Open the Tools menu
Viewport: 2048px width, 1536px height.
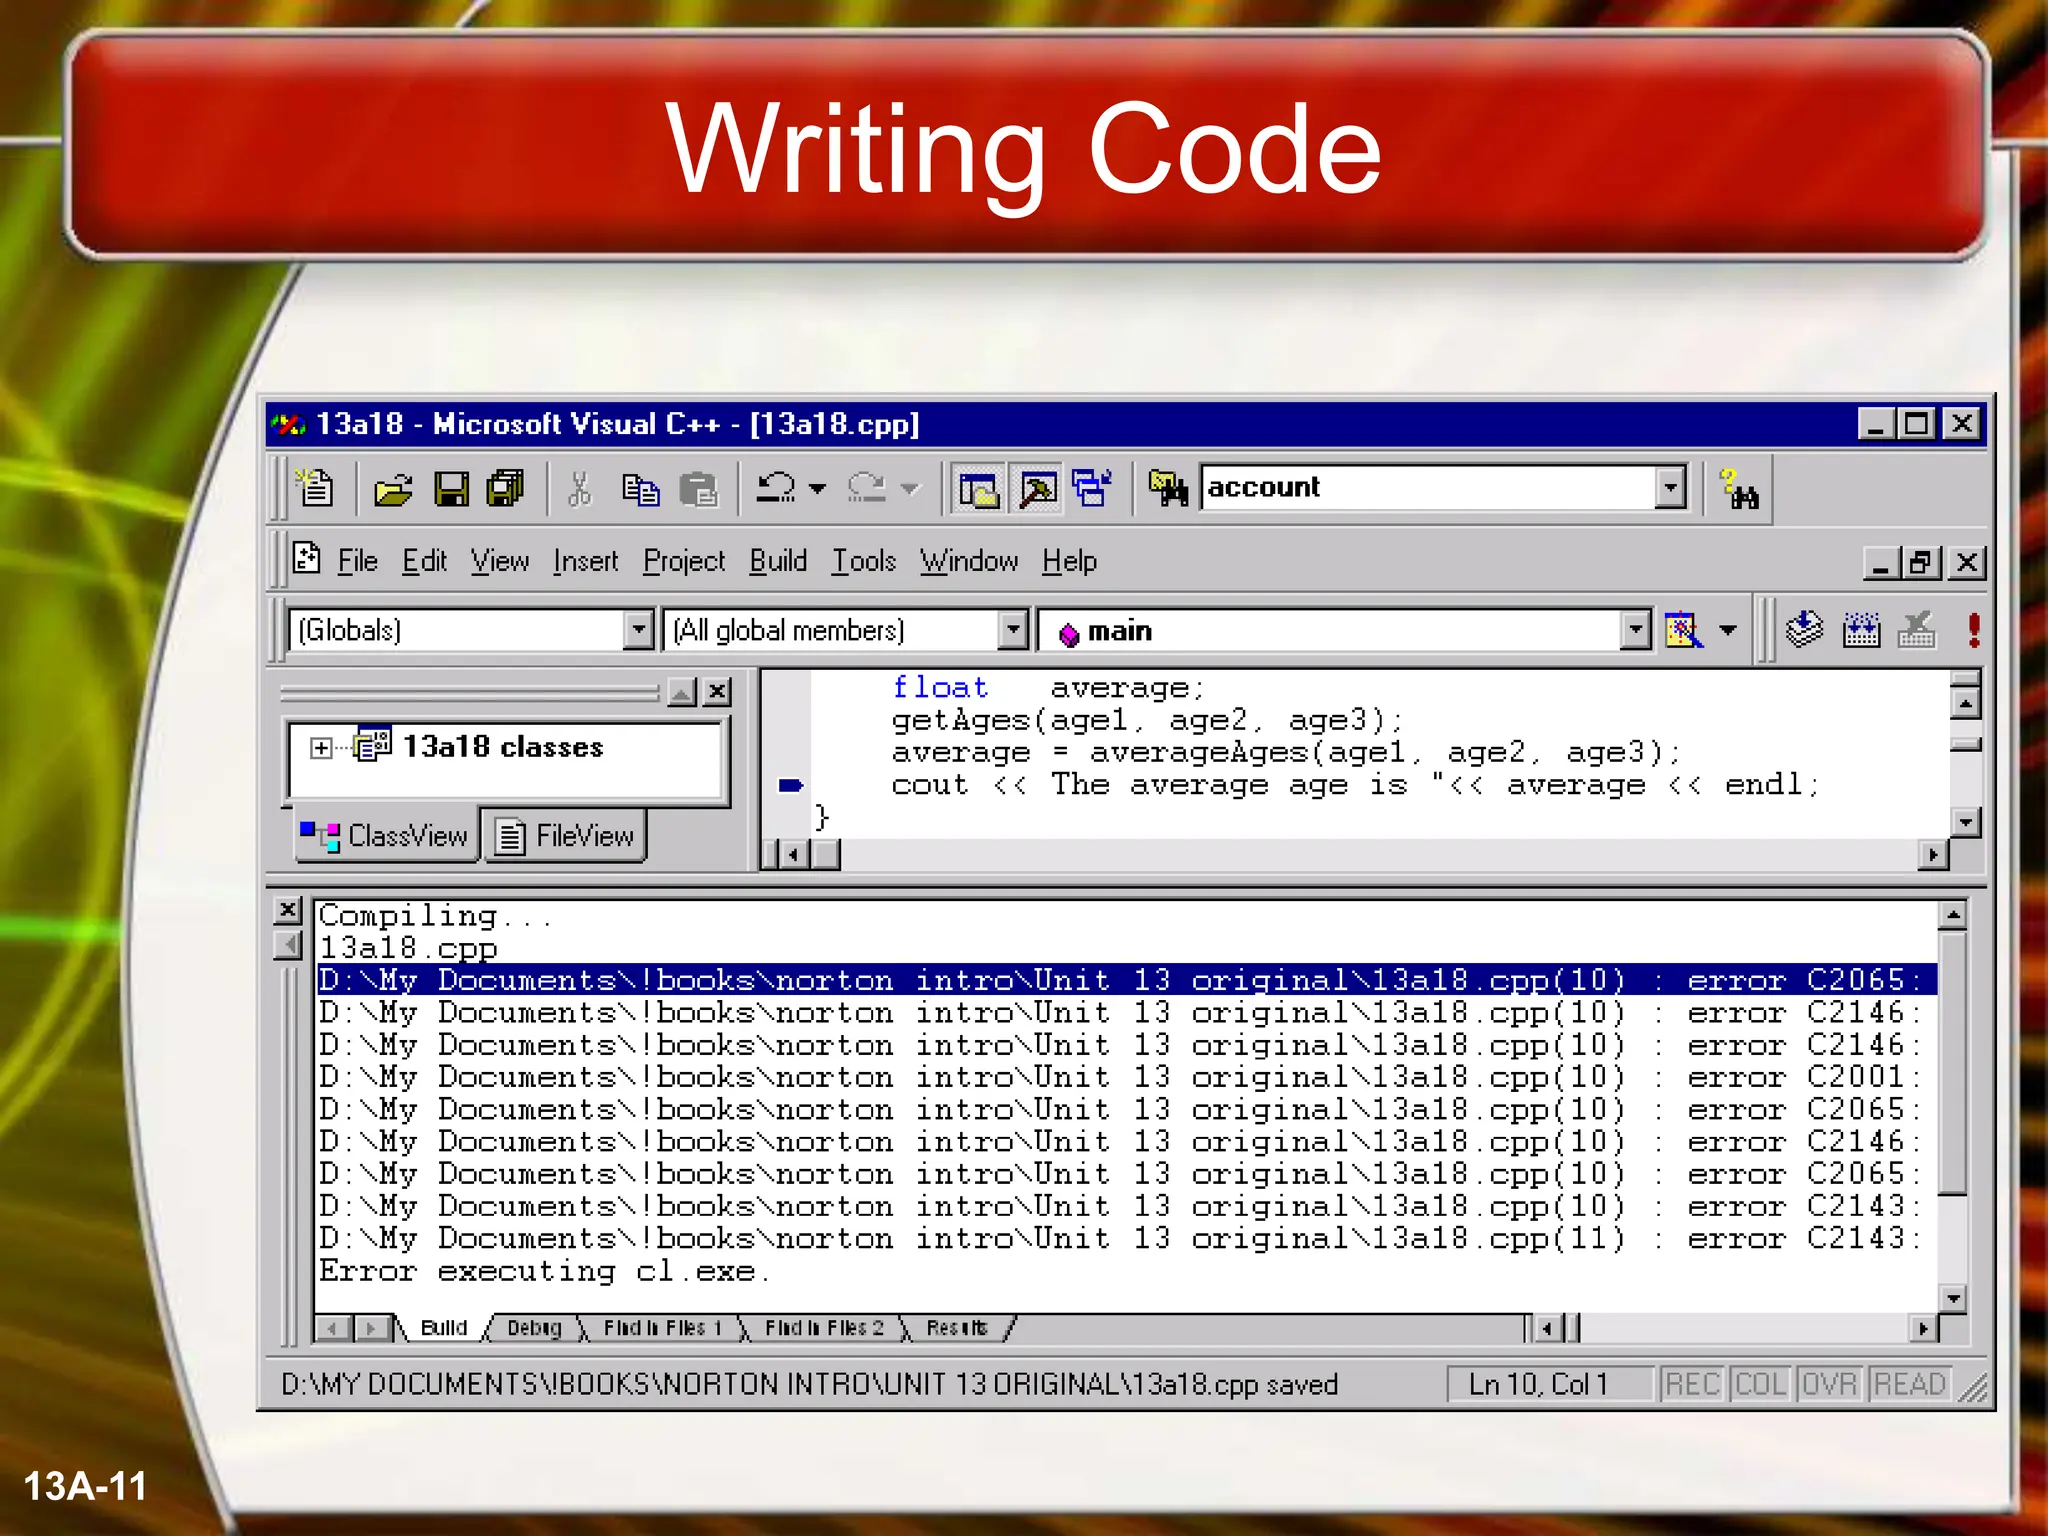click(x=864, y=561)
